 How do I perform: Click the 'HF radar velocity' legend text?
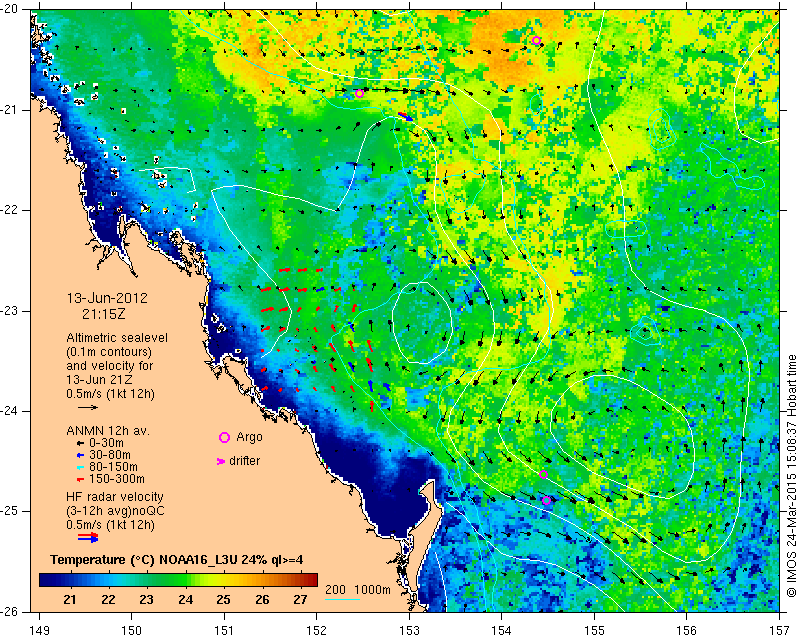[x=115, y=497]
